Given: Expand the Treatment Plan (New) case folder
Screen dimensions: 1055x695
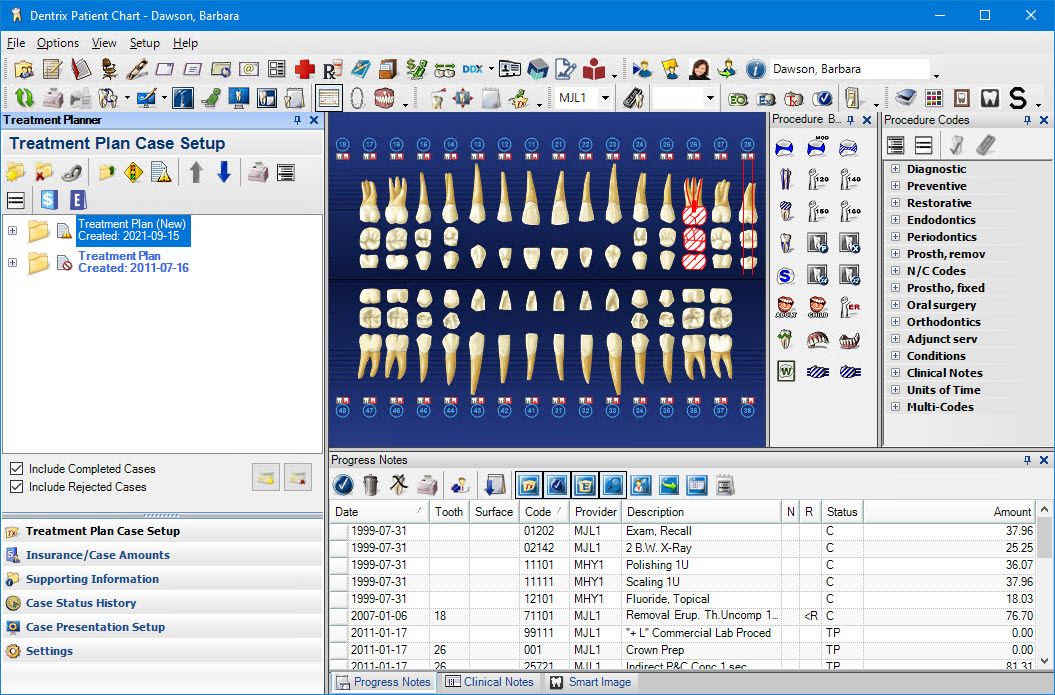Looking at the screenshot, I should [x=12, y=231].
